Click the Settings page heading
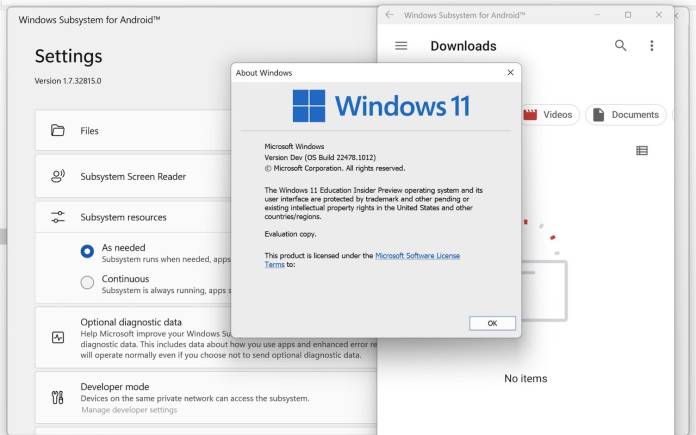The width and height of the screenshot is (696, 435). coord(68,56)
